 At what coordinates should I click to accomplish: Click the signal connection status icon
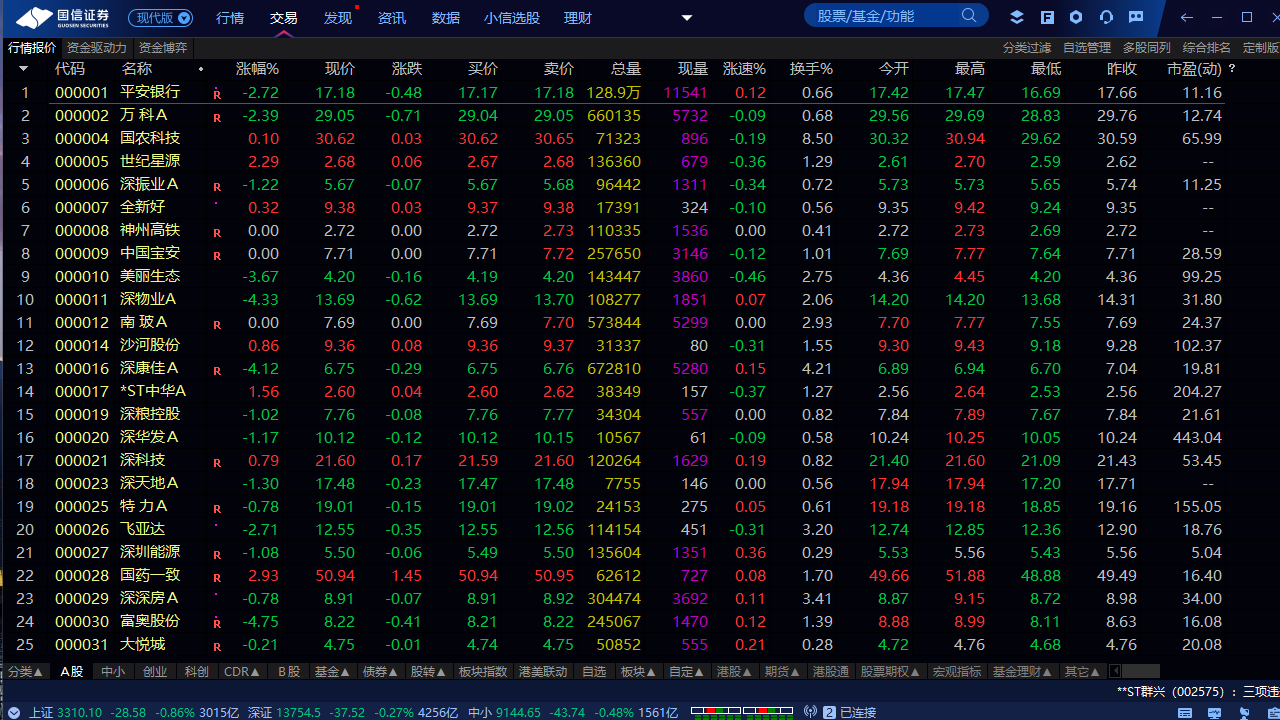pos(810,712)
